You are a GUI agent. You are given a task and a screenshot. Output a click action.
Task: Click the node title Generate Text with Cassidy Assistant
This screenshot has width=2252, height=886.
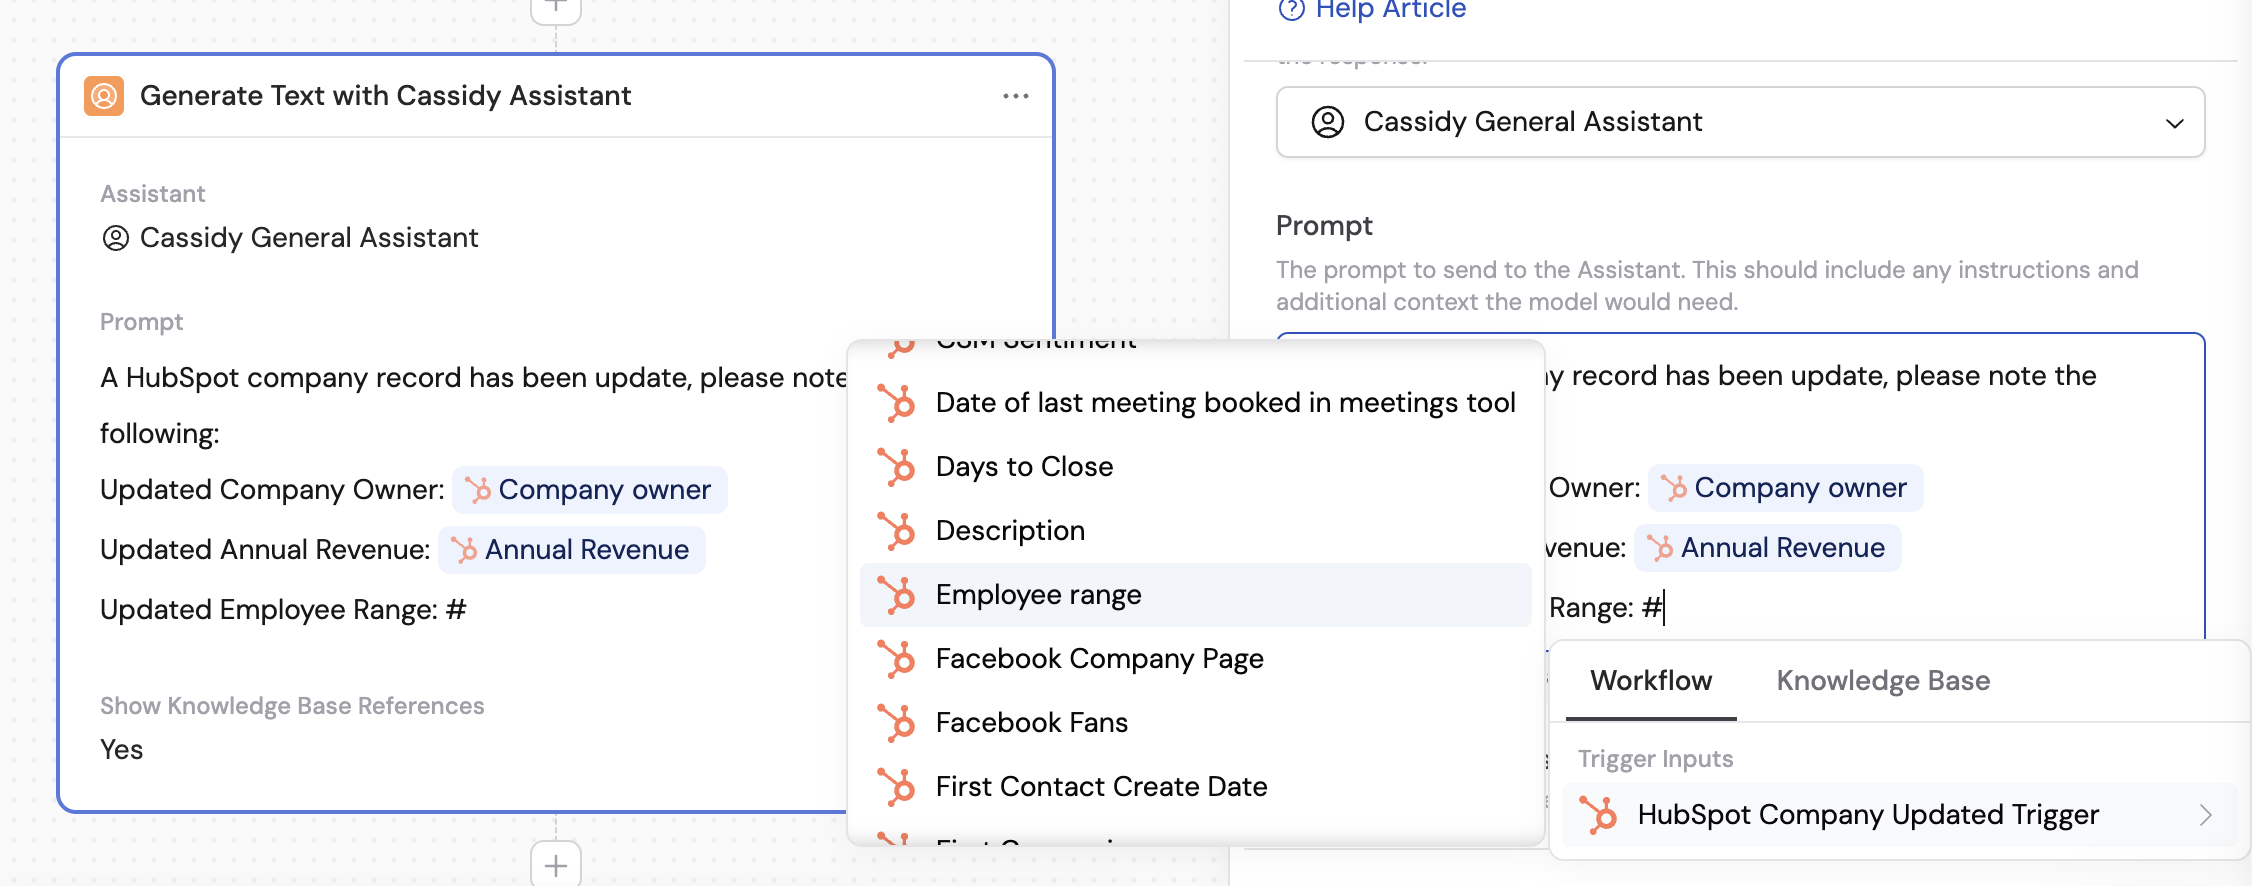pos(385,96)
